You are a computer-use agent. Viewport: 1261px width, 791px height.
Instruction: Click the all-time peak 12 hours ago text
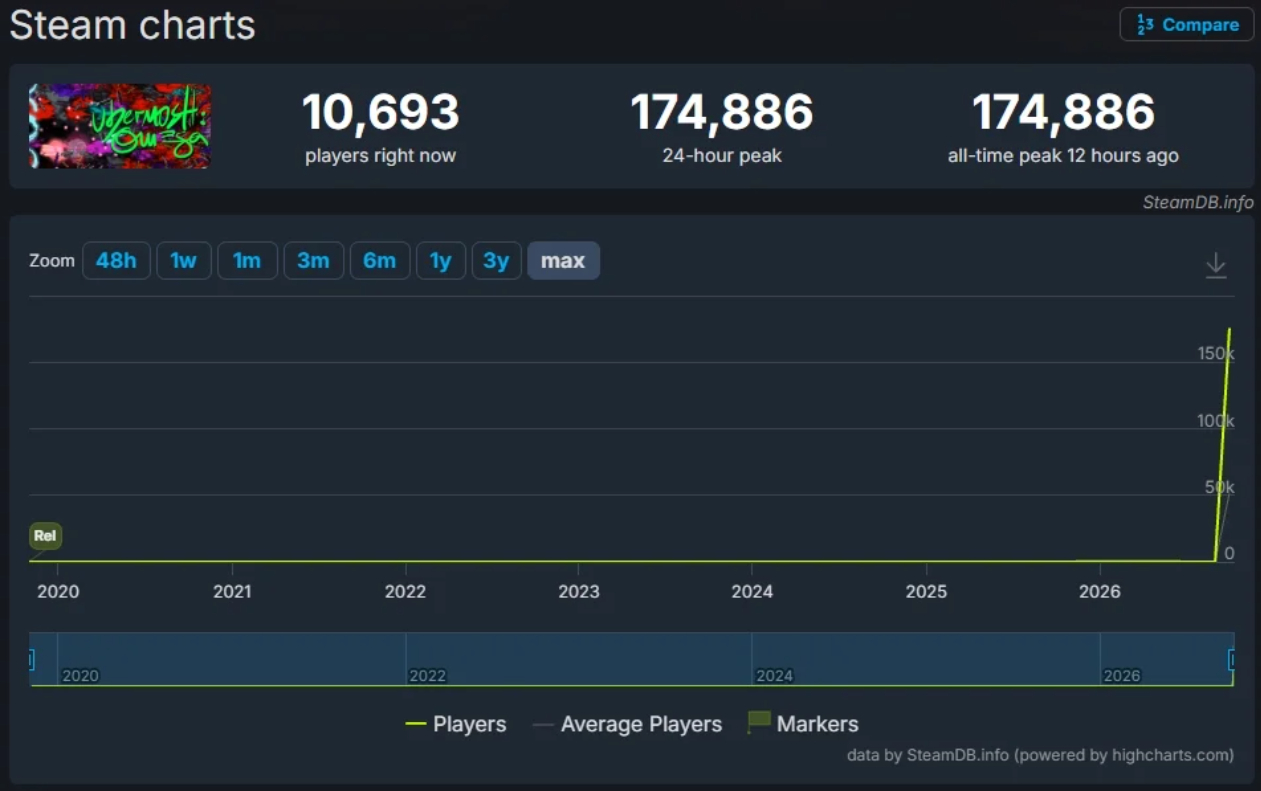click(1063, 156)
